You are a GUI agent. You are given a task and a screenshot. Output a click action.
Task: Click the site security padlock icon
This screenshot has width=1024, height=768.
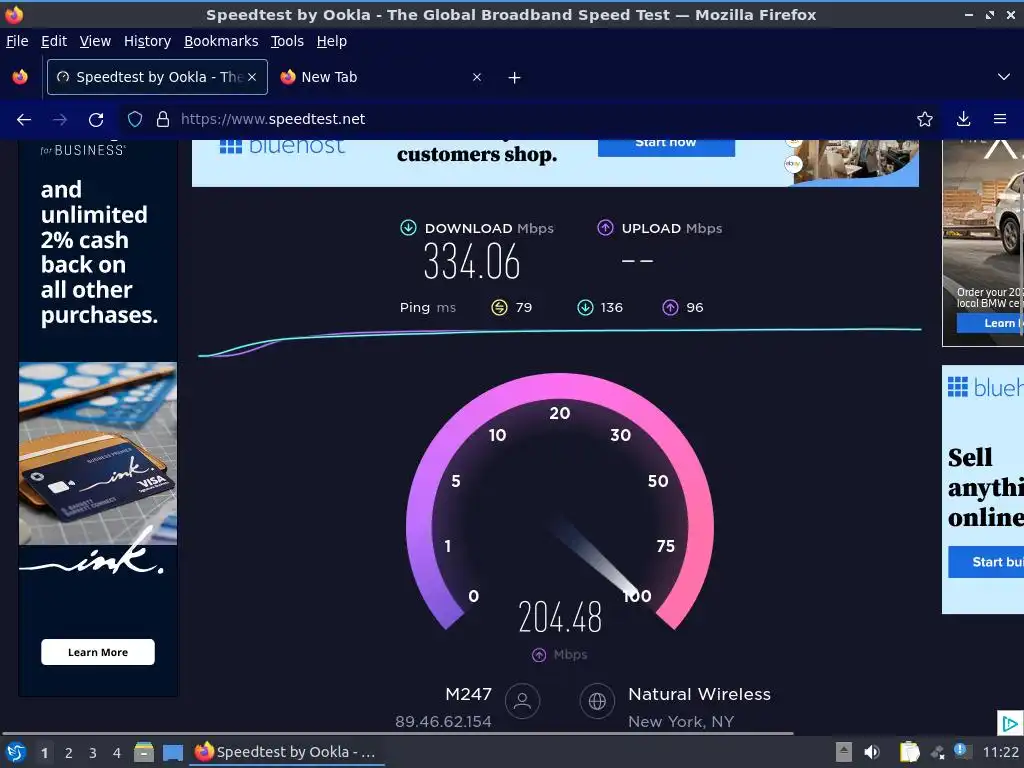(x=163, y=119)
